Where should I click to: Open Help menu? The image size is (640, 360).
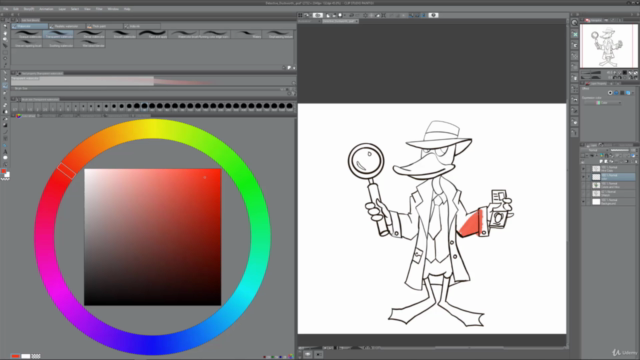[127, 9]
